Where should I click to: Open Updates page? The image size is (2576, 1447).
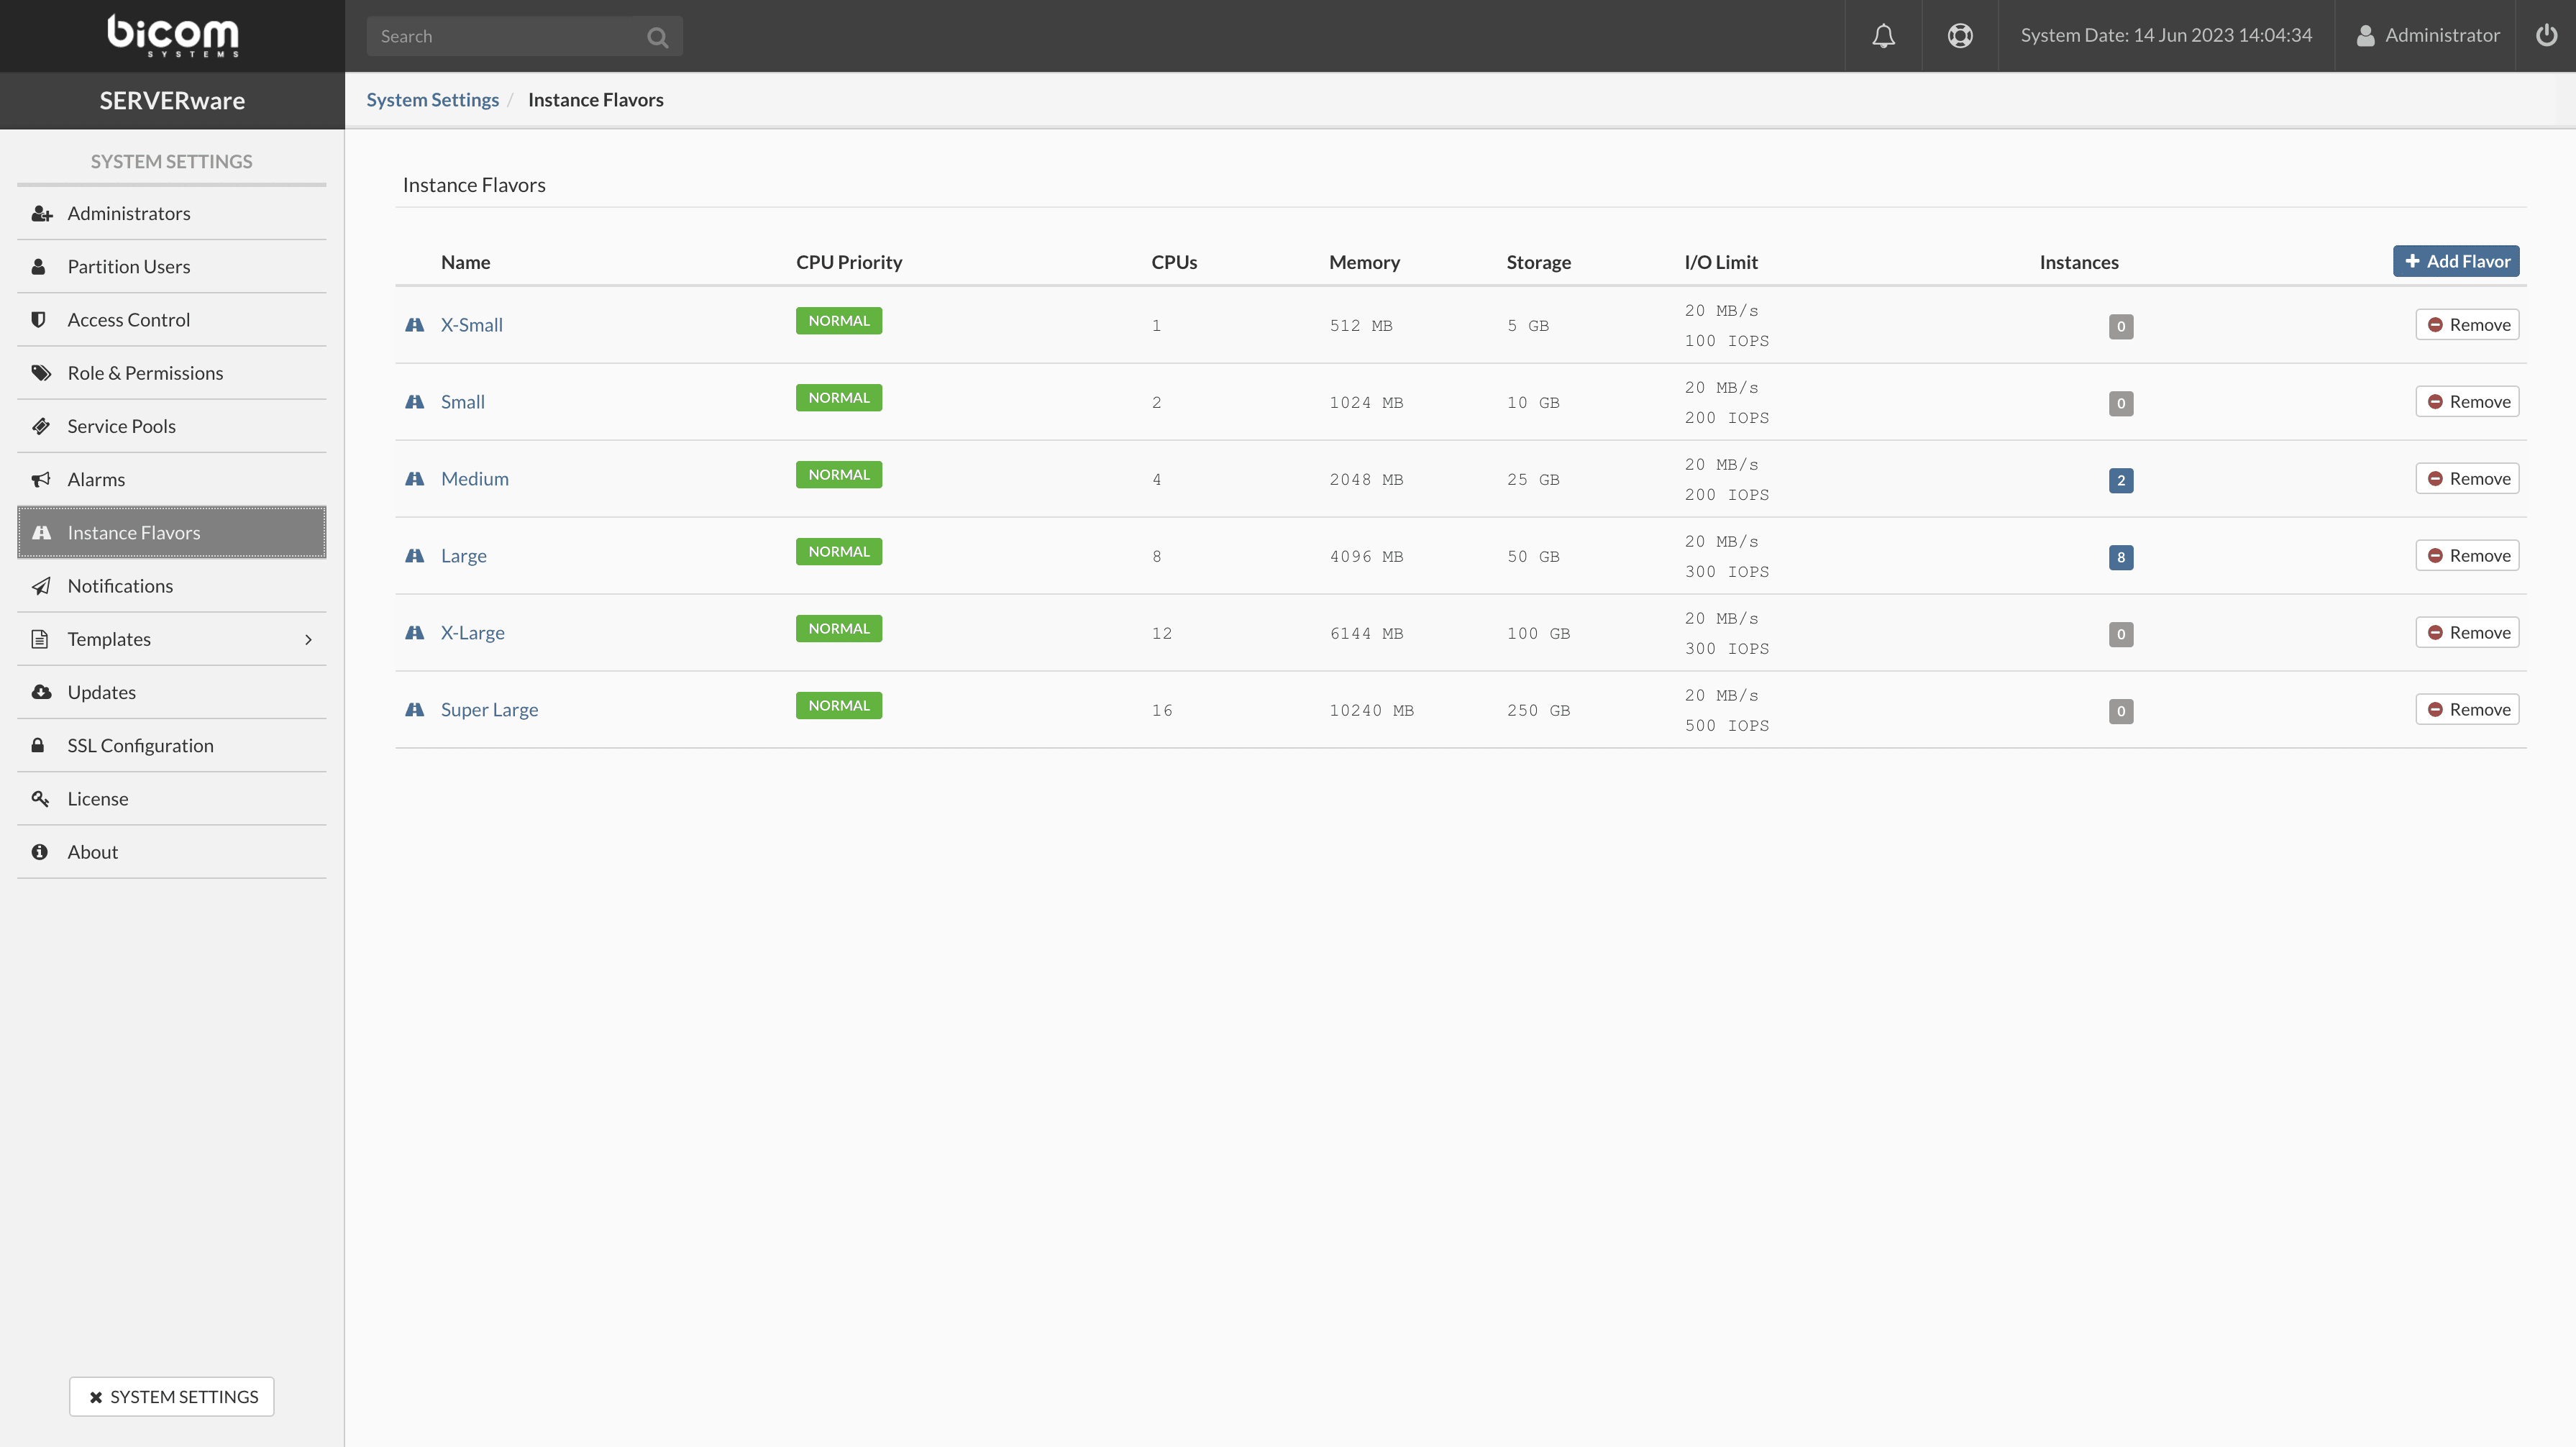pos(172,692)
